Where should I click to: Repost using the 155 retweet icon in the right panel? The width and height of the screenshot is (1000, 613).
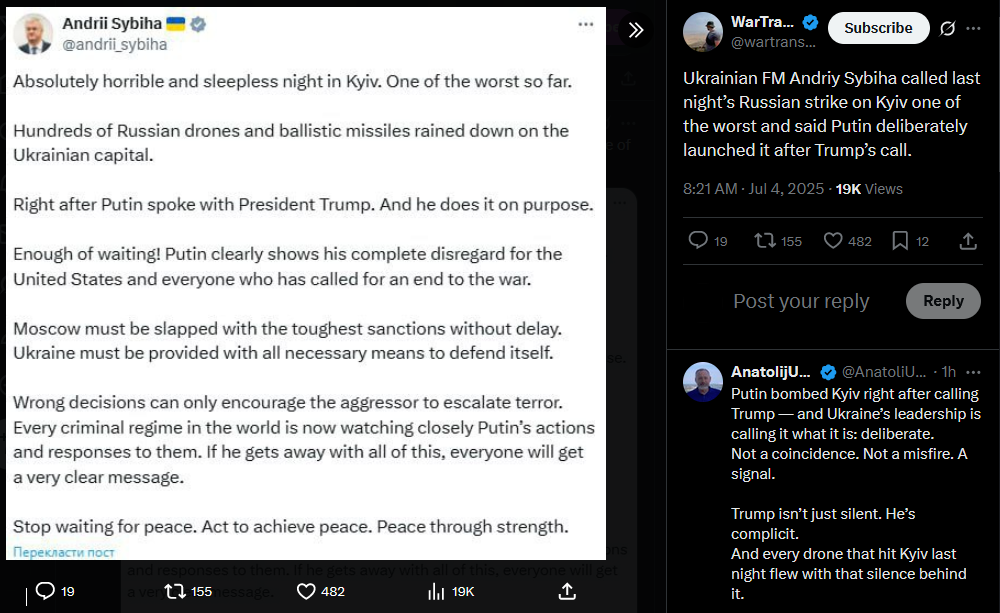(x=765, y=240)
